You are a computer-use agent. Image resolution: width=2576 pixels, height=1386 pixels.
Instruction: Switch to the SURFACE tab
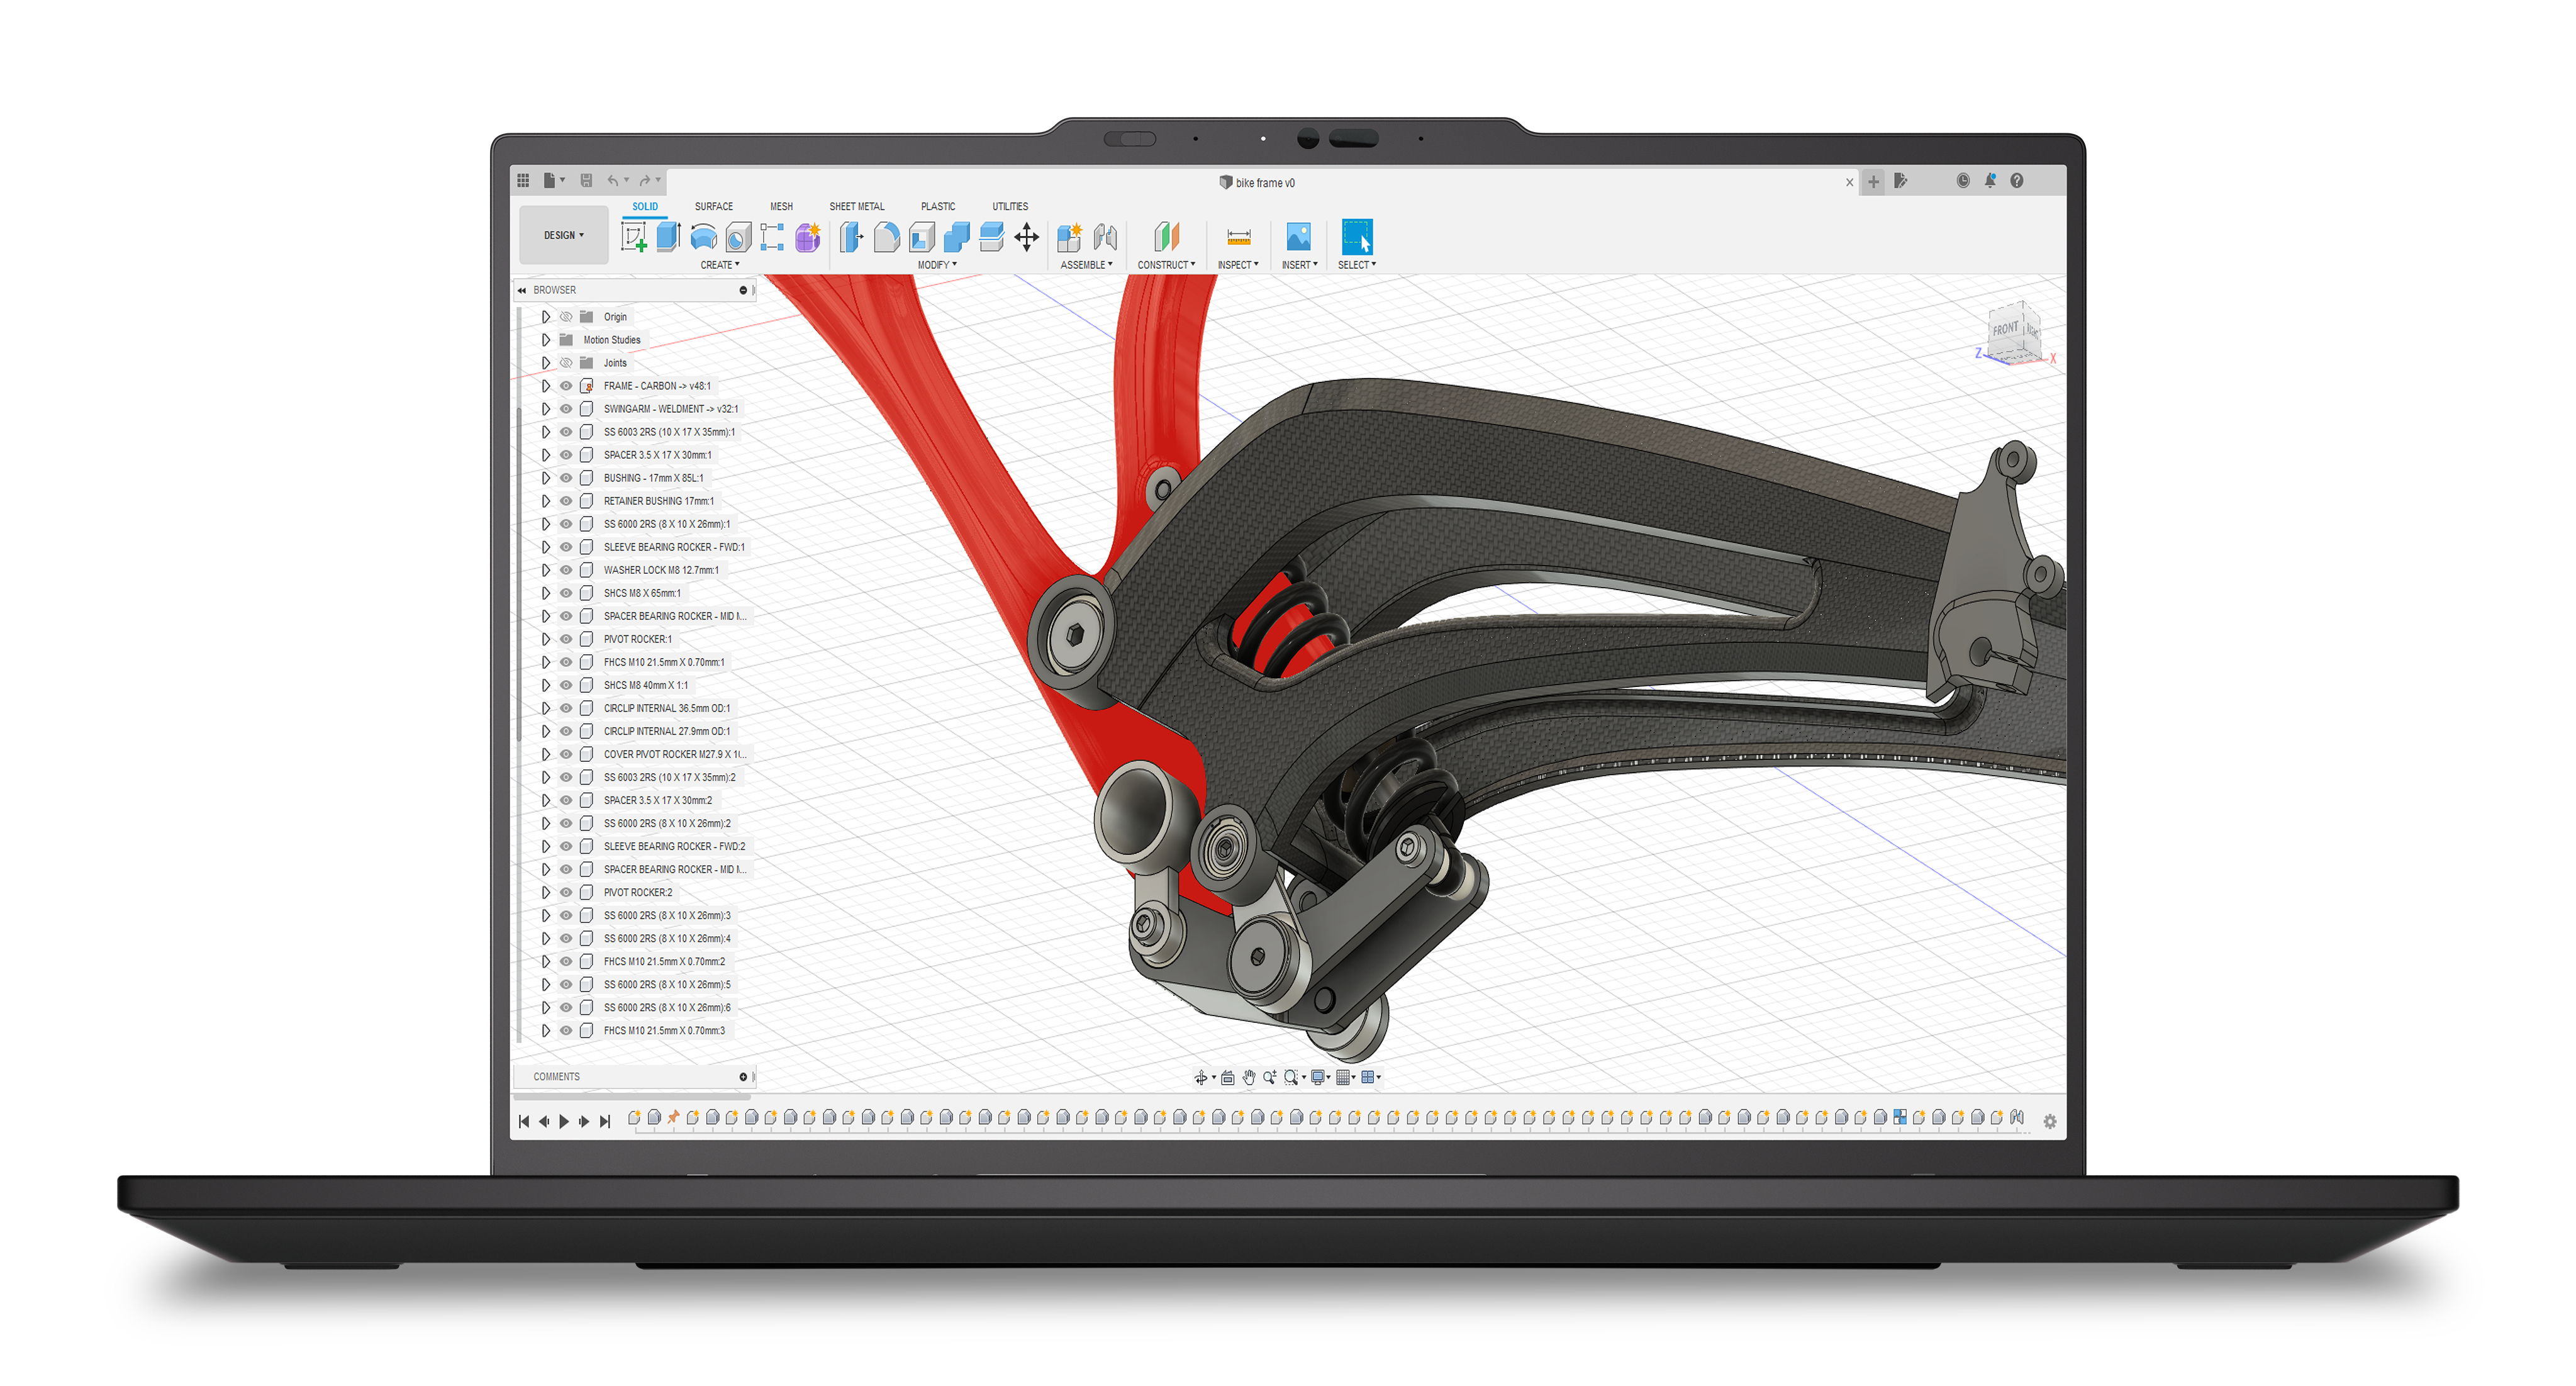714,206
